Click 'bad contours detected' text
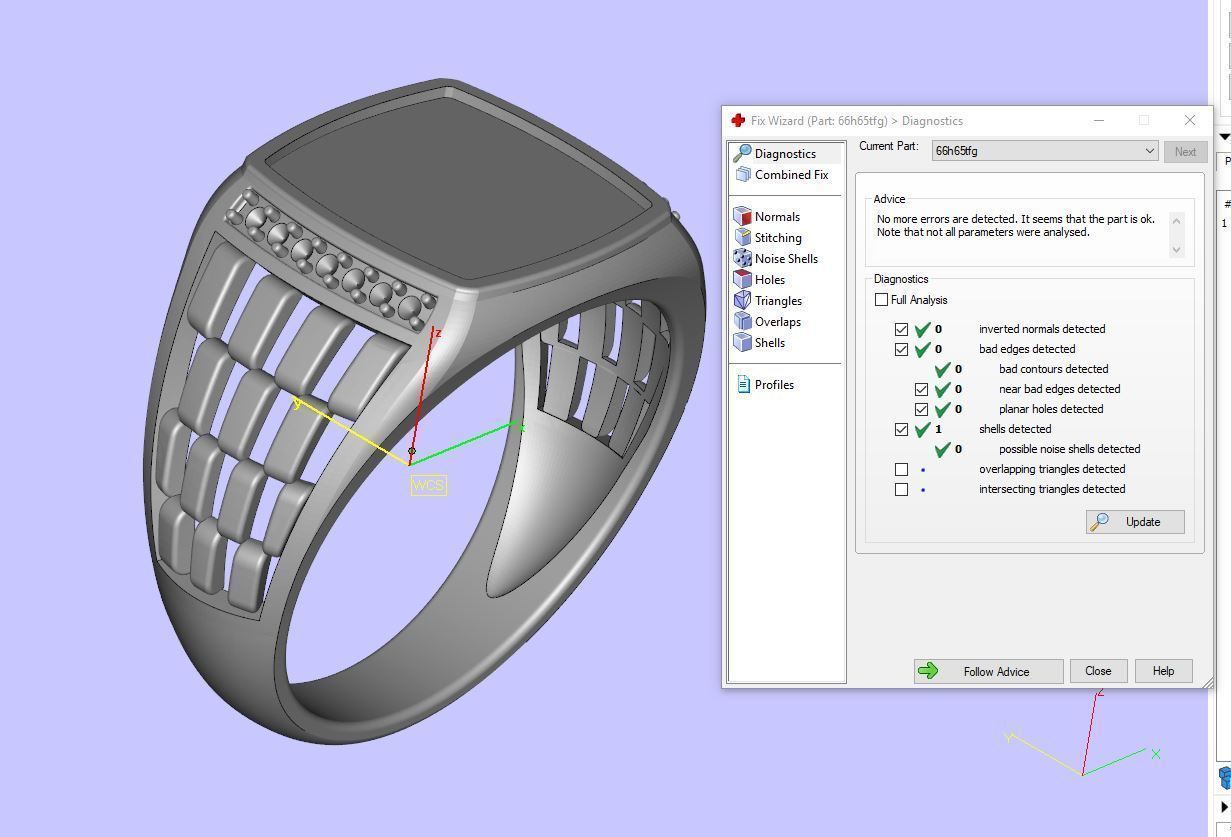This screenshot has height=837, width=1231. click(1053, 369)
